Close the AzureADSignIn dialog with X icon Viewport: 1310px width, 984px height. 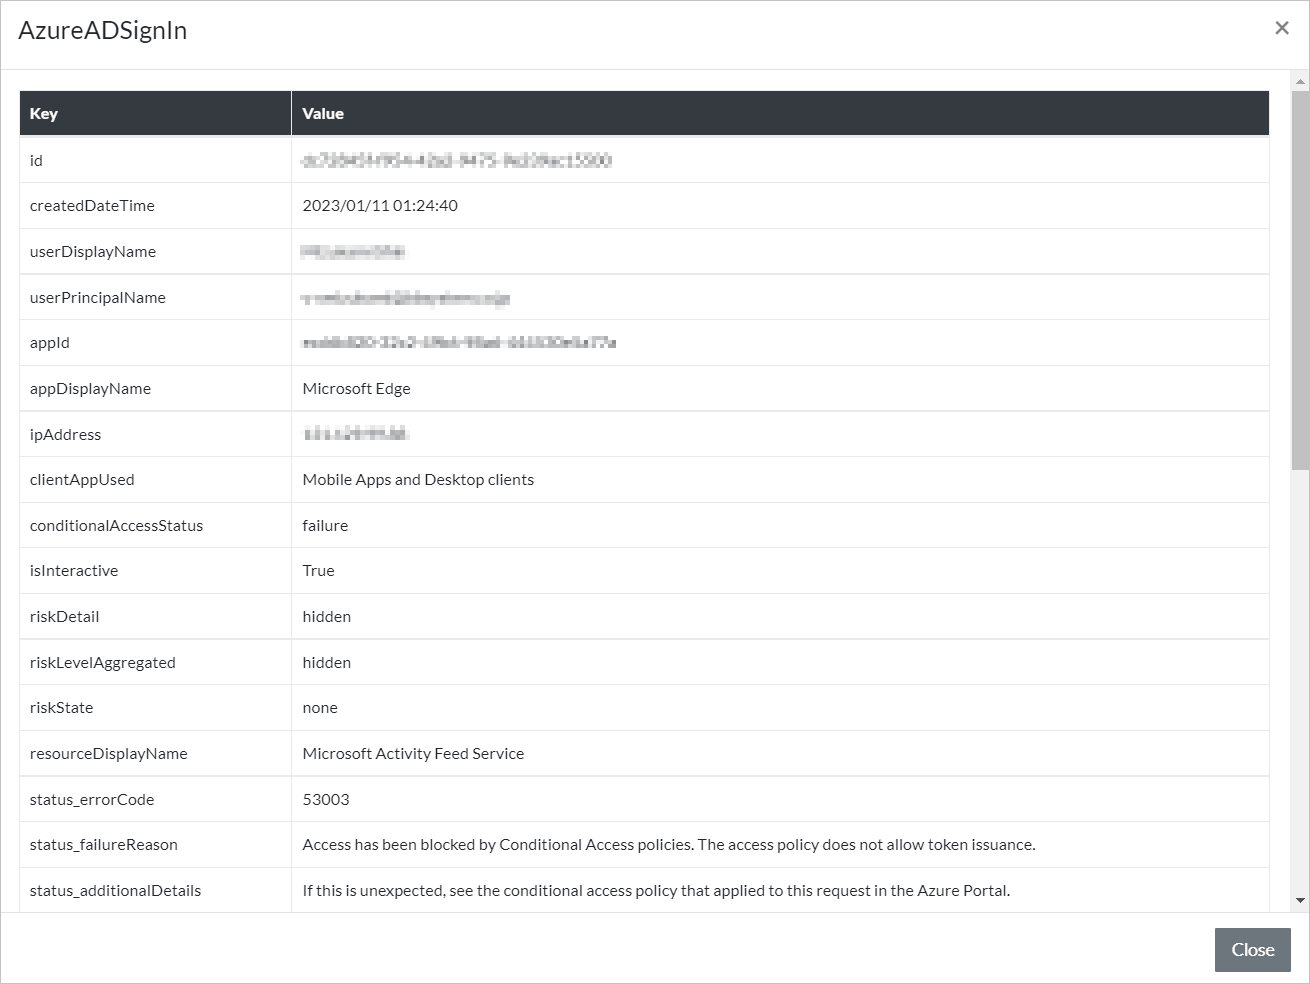(1281, 28)
